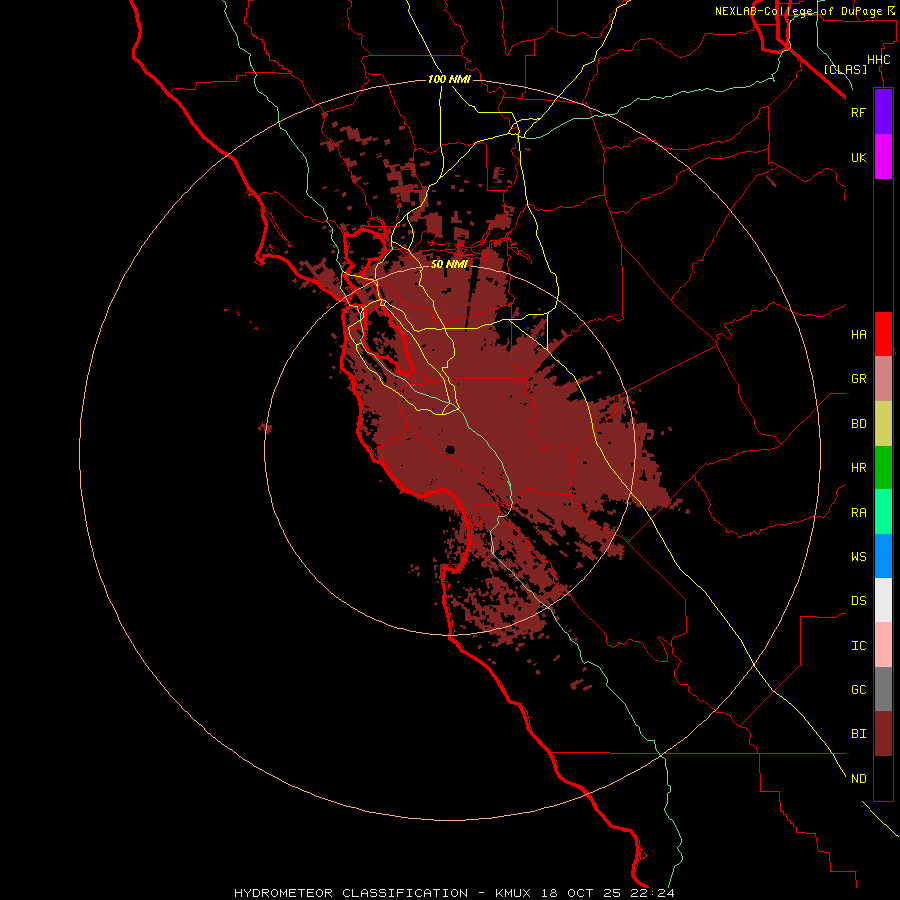This screenshot has width=900, height=900.
Task: Click the magenta UK legend color swatch
Action: [x=883, y=157]
